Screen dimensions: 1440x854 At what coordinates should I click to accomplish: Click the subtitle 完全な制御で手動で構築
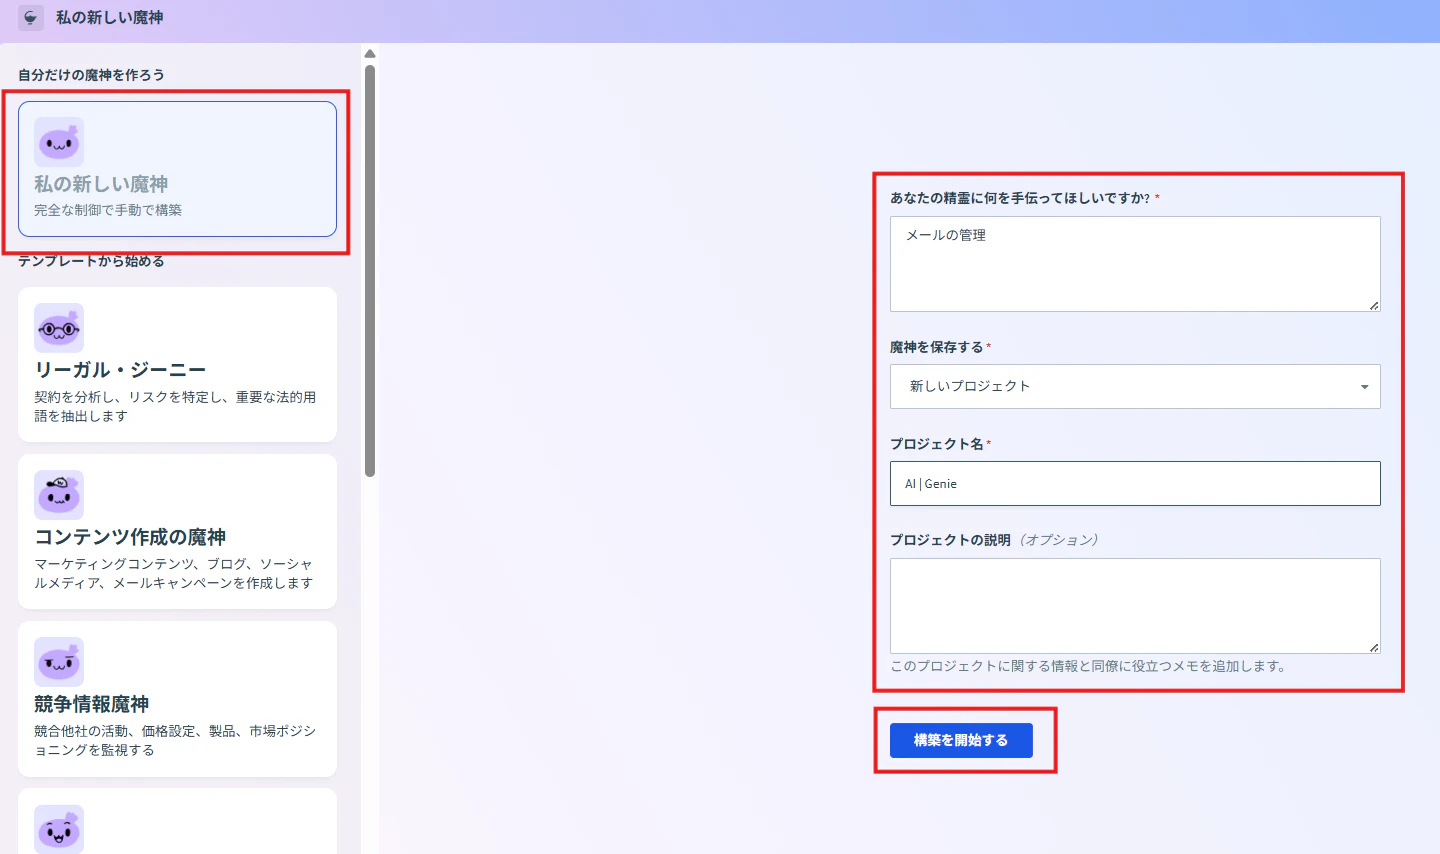[108, 210]
